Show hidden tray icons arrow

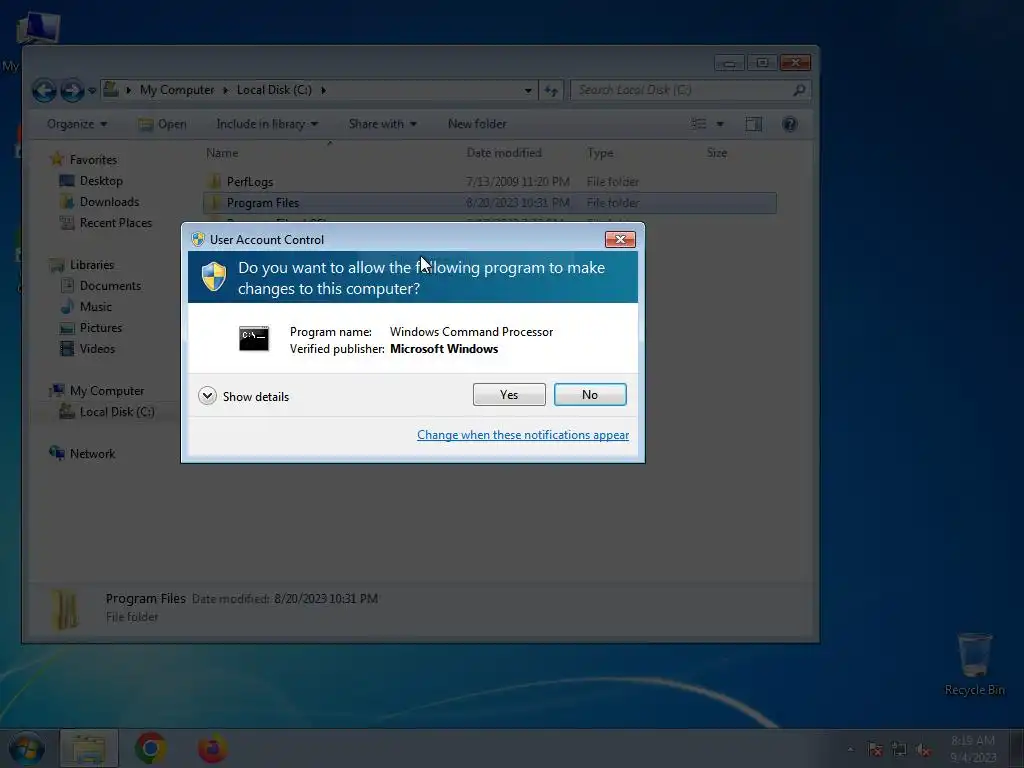tap(850, 750)
